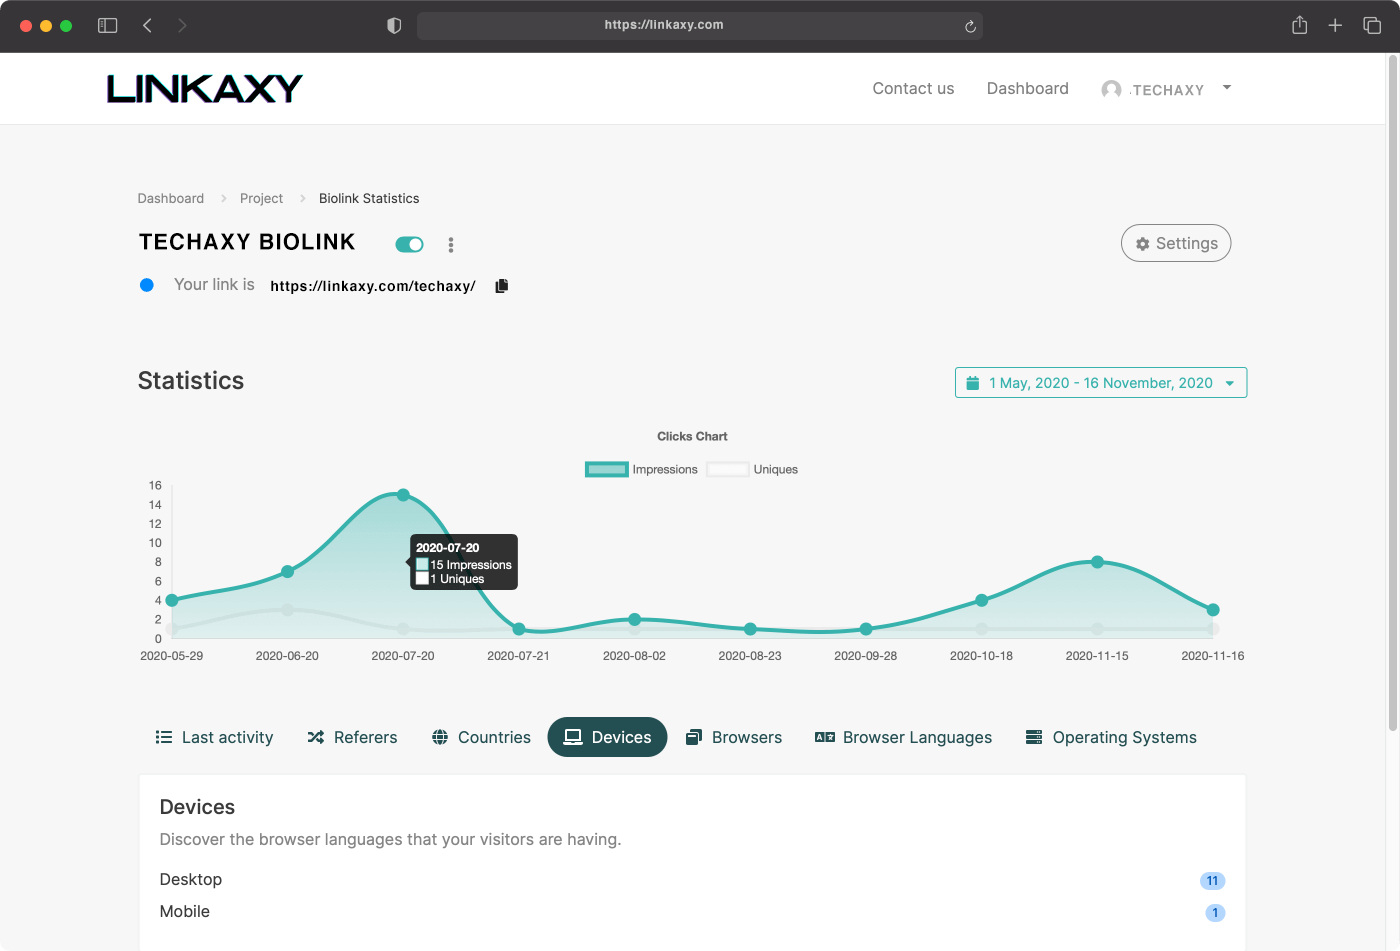Click the Browsers window icon
1400x951 pixels.
click(694, 737)
